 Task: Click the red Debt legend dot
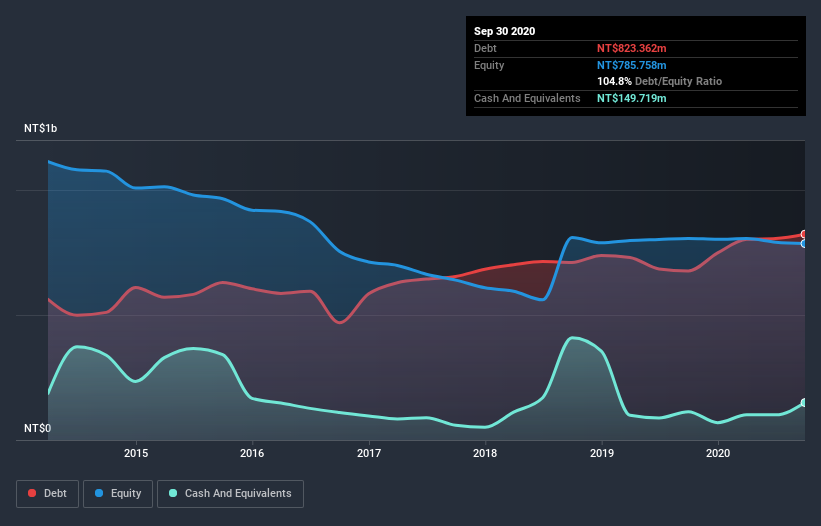pyautogui.click(x=32, y=493)
